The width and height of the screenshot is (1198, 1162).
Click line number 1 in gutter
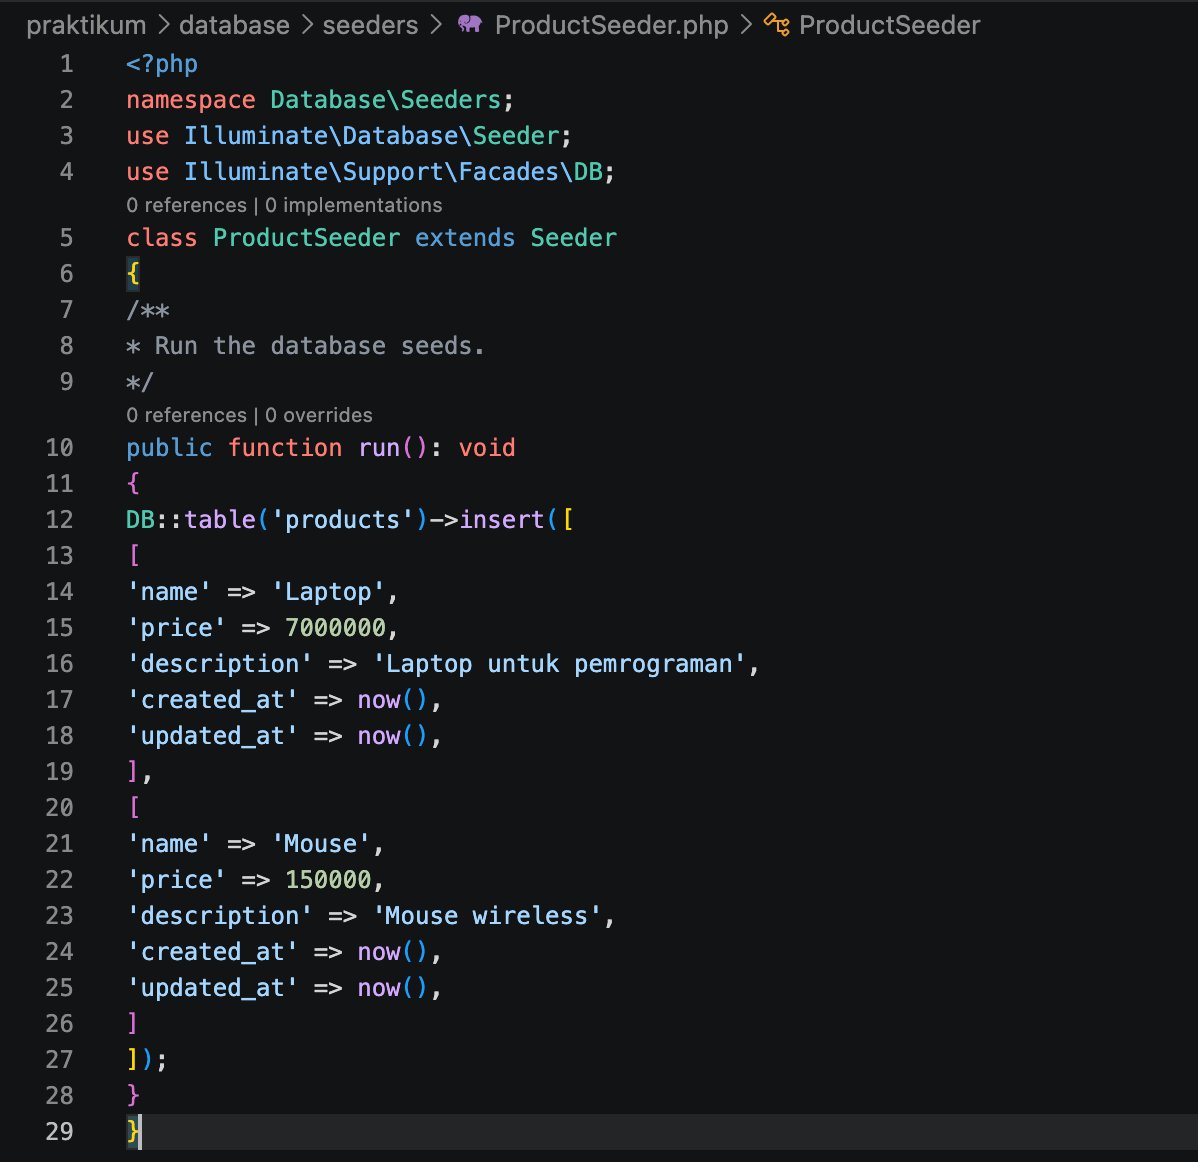coord(66,63)
